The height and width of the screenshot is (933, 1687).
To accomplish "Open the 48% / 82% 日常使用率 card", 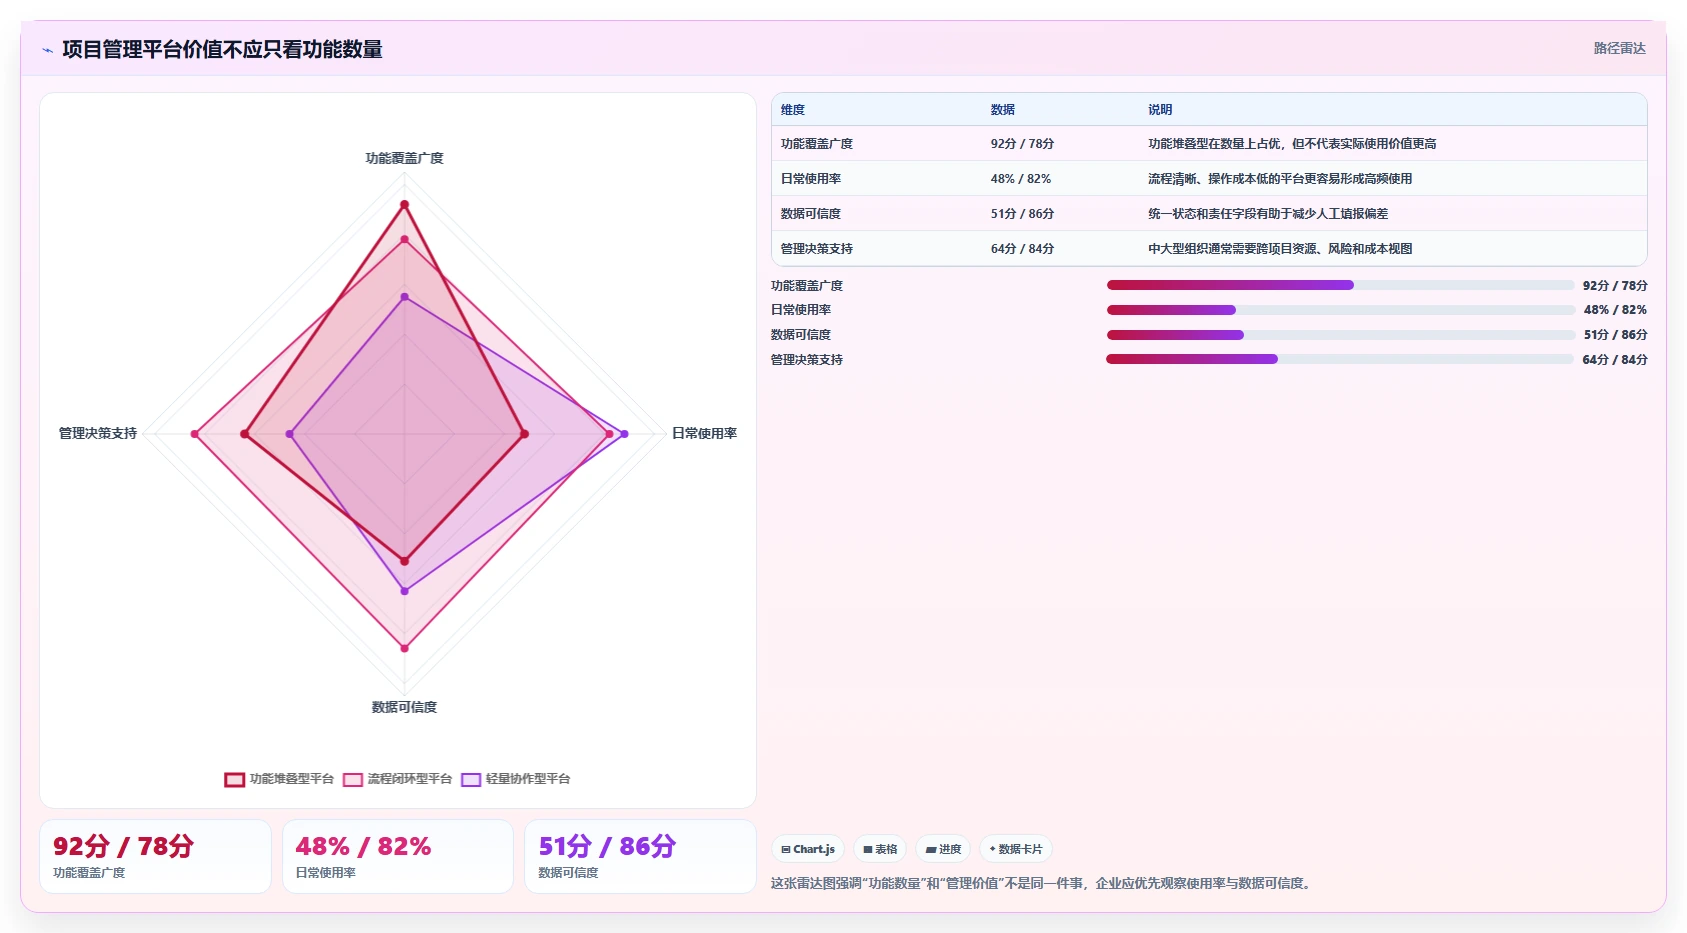I will [x=398, y=856].
